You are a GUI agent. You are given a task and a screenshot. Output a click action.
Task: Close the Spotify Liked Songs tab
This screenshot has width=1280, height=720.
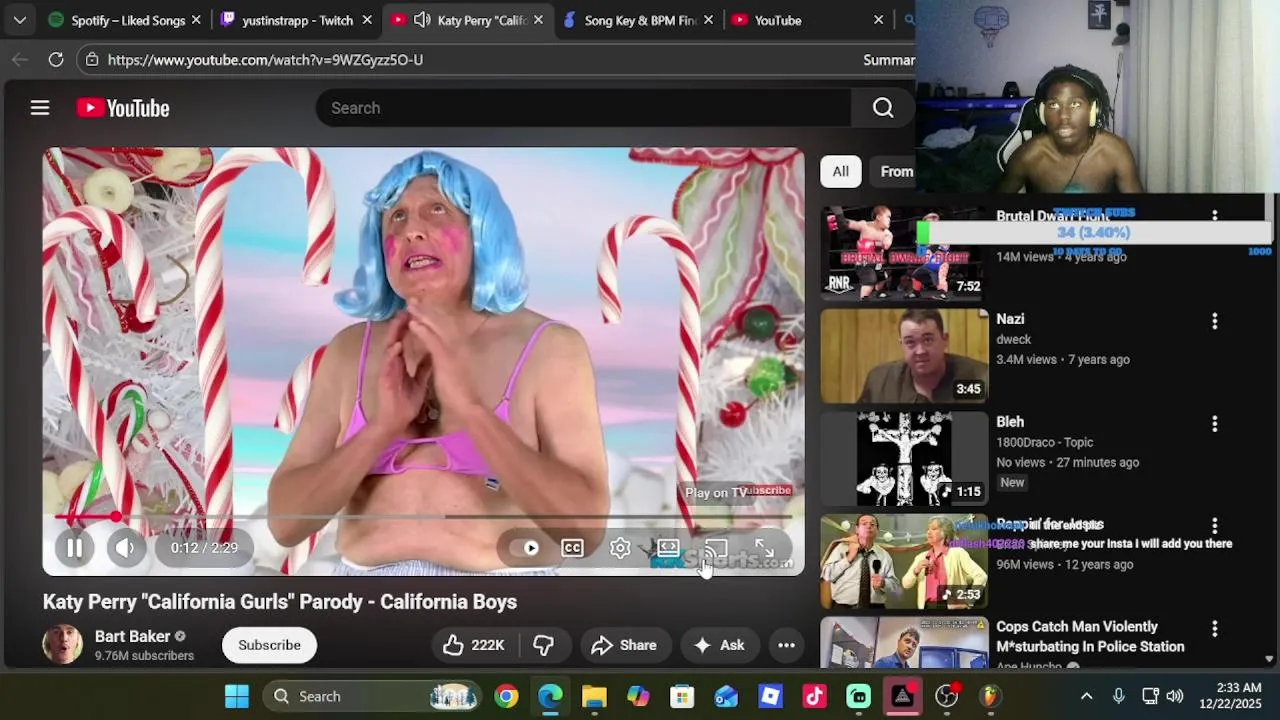click(196, 20)
